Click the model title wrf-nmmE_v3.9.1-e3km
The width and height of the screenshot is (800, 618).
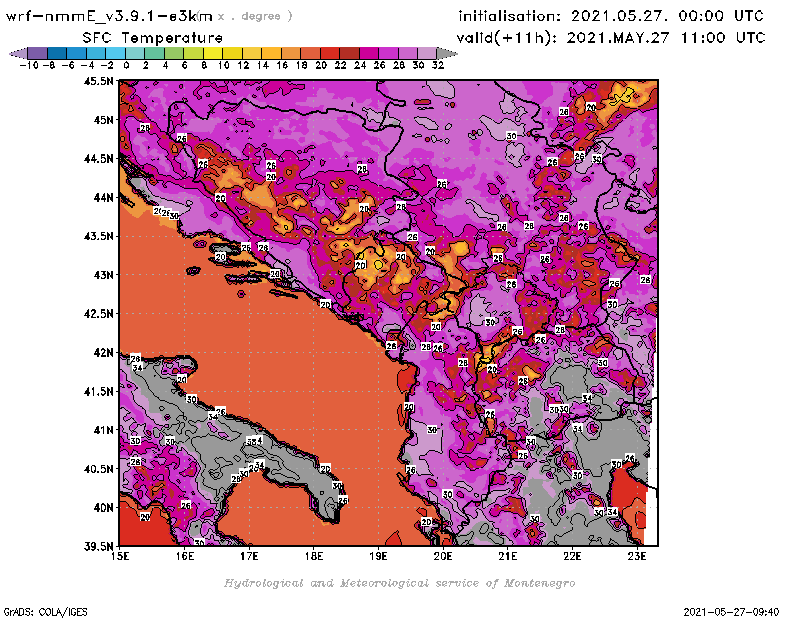(109, 16)
